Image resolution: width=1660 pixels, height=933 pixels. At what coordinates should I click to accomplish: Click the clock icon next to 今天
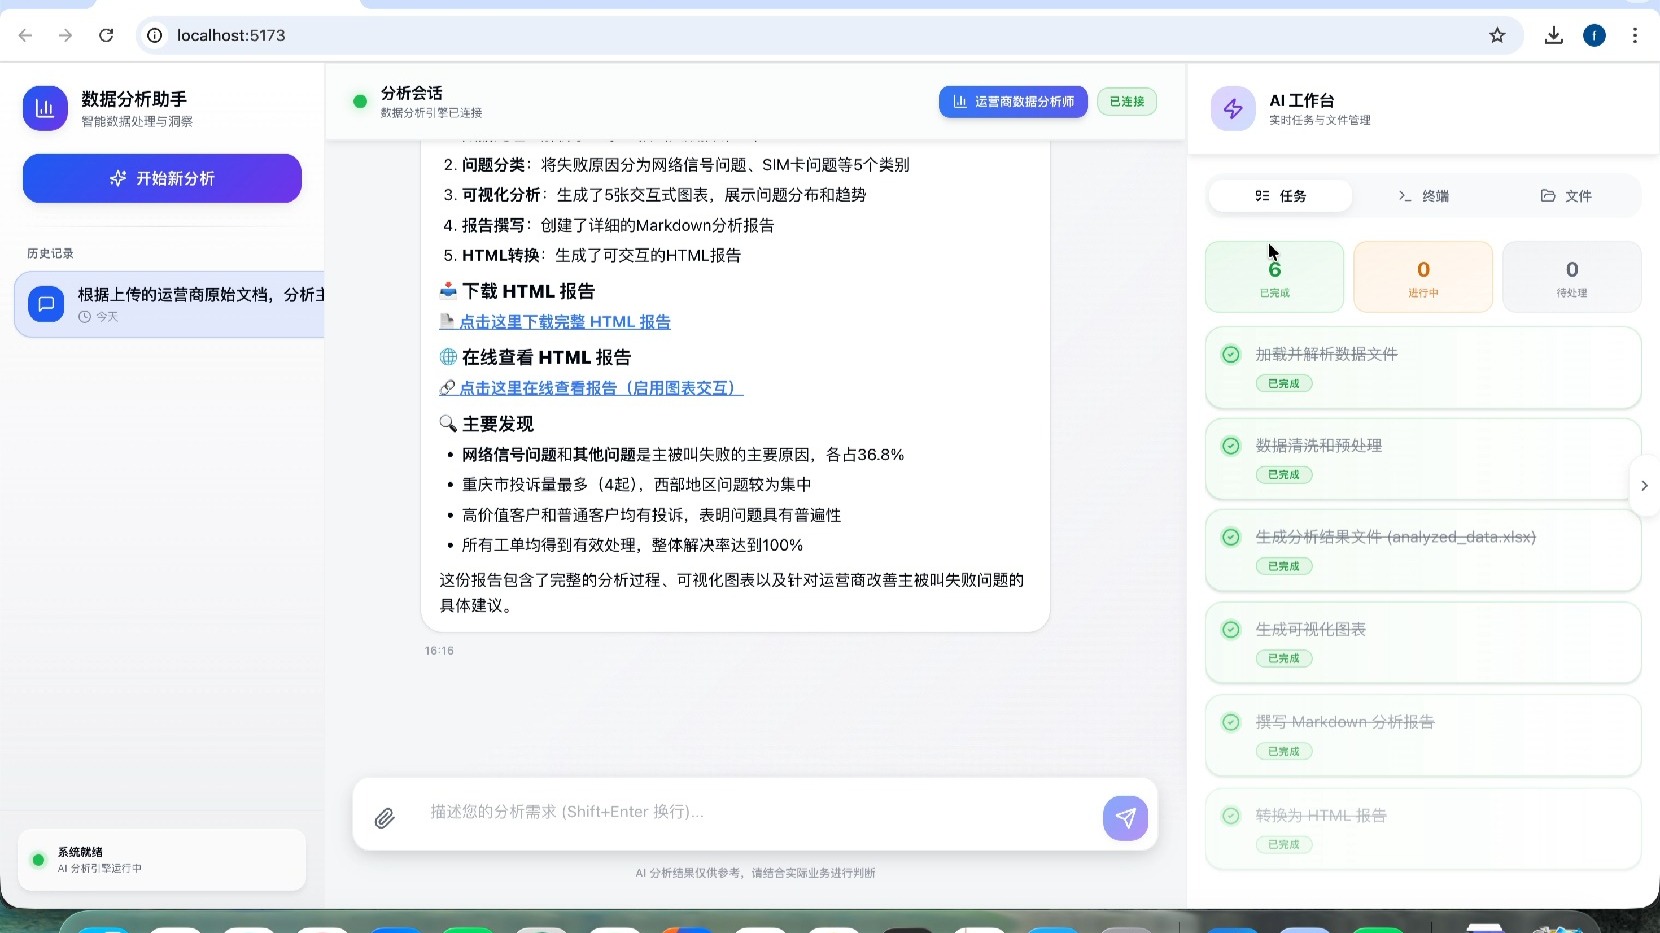(x=84, y=317)
